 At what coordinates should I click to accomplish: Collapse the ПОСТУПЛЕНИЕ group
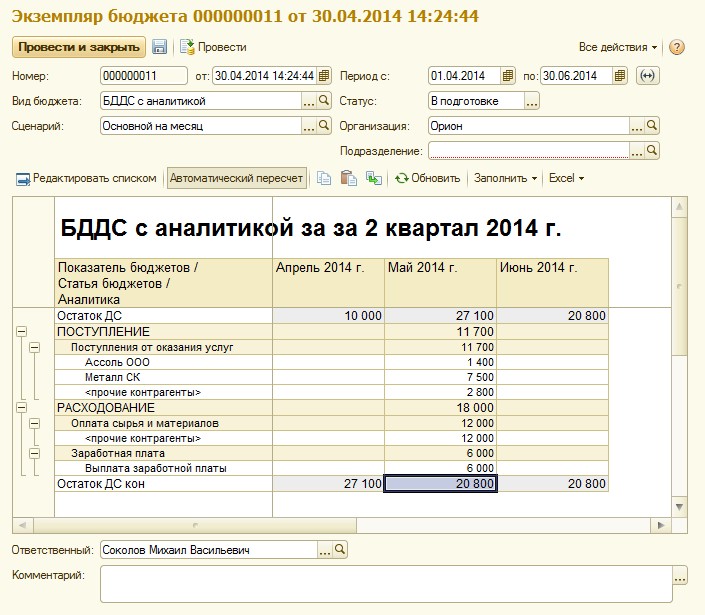[21, 332]
